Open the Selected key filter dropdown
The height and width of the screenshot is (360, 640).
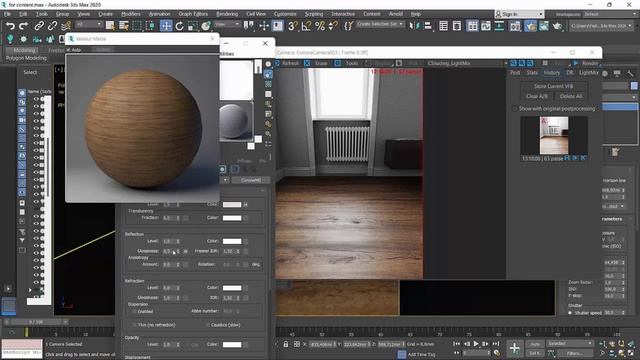570,343
